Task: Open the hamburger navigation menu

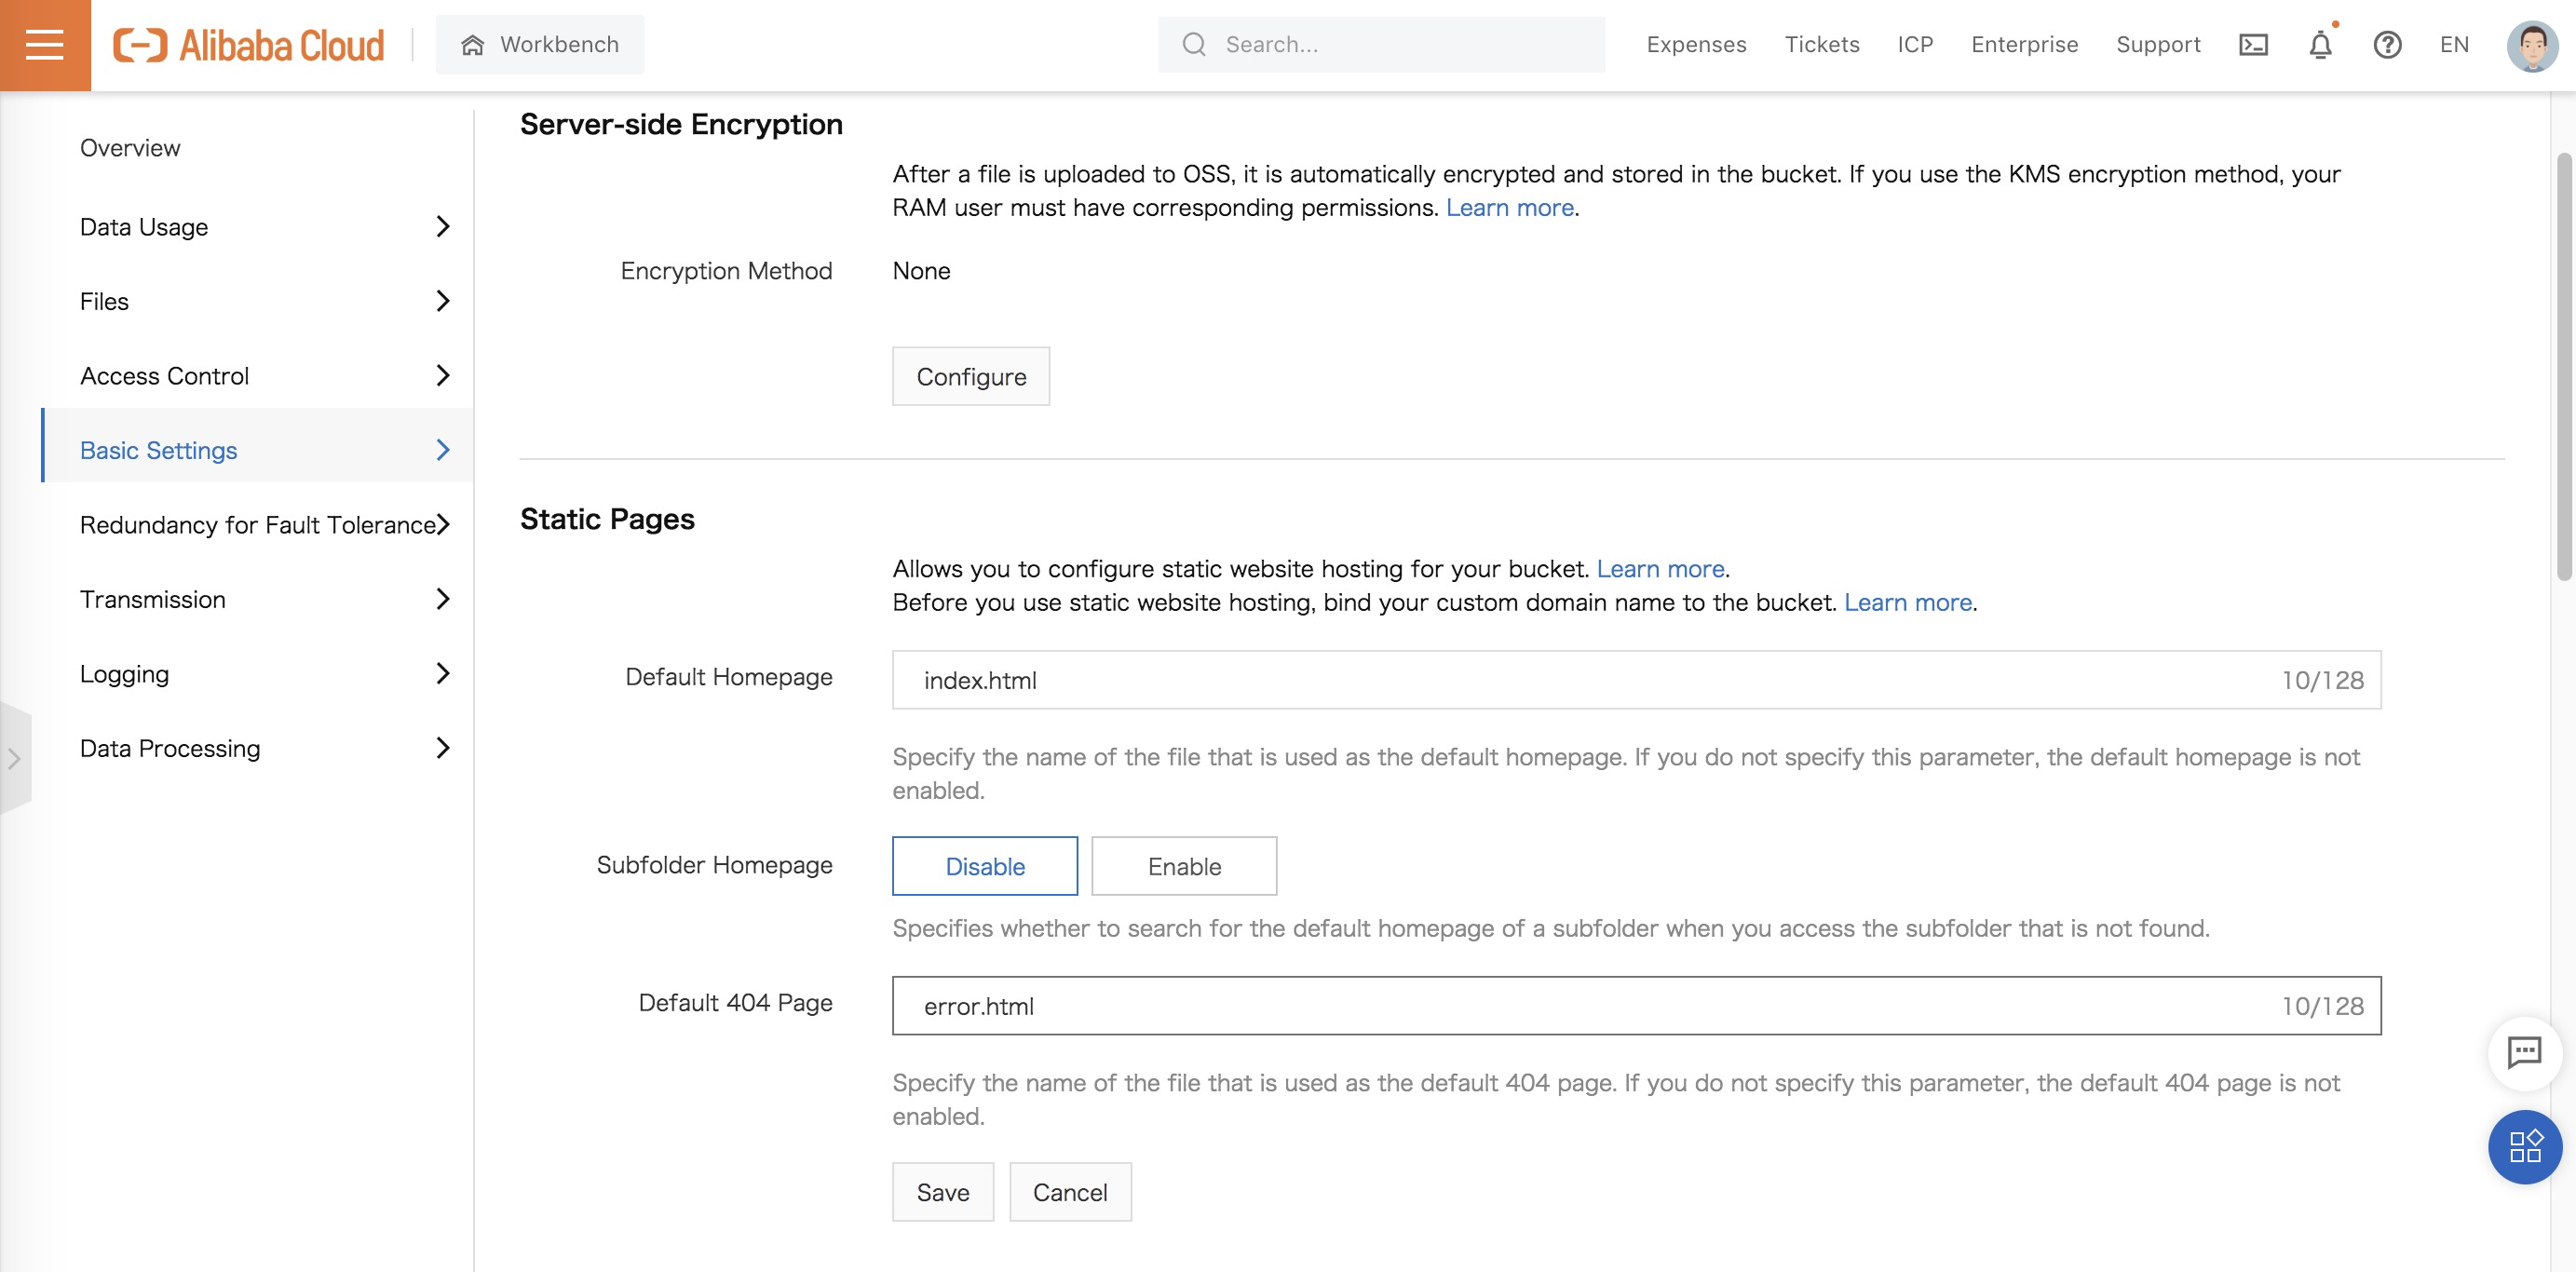Action: click(x=44, y=45)
